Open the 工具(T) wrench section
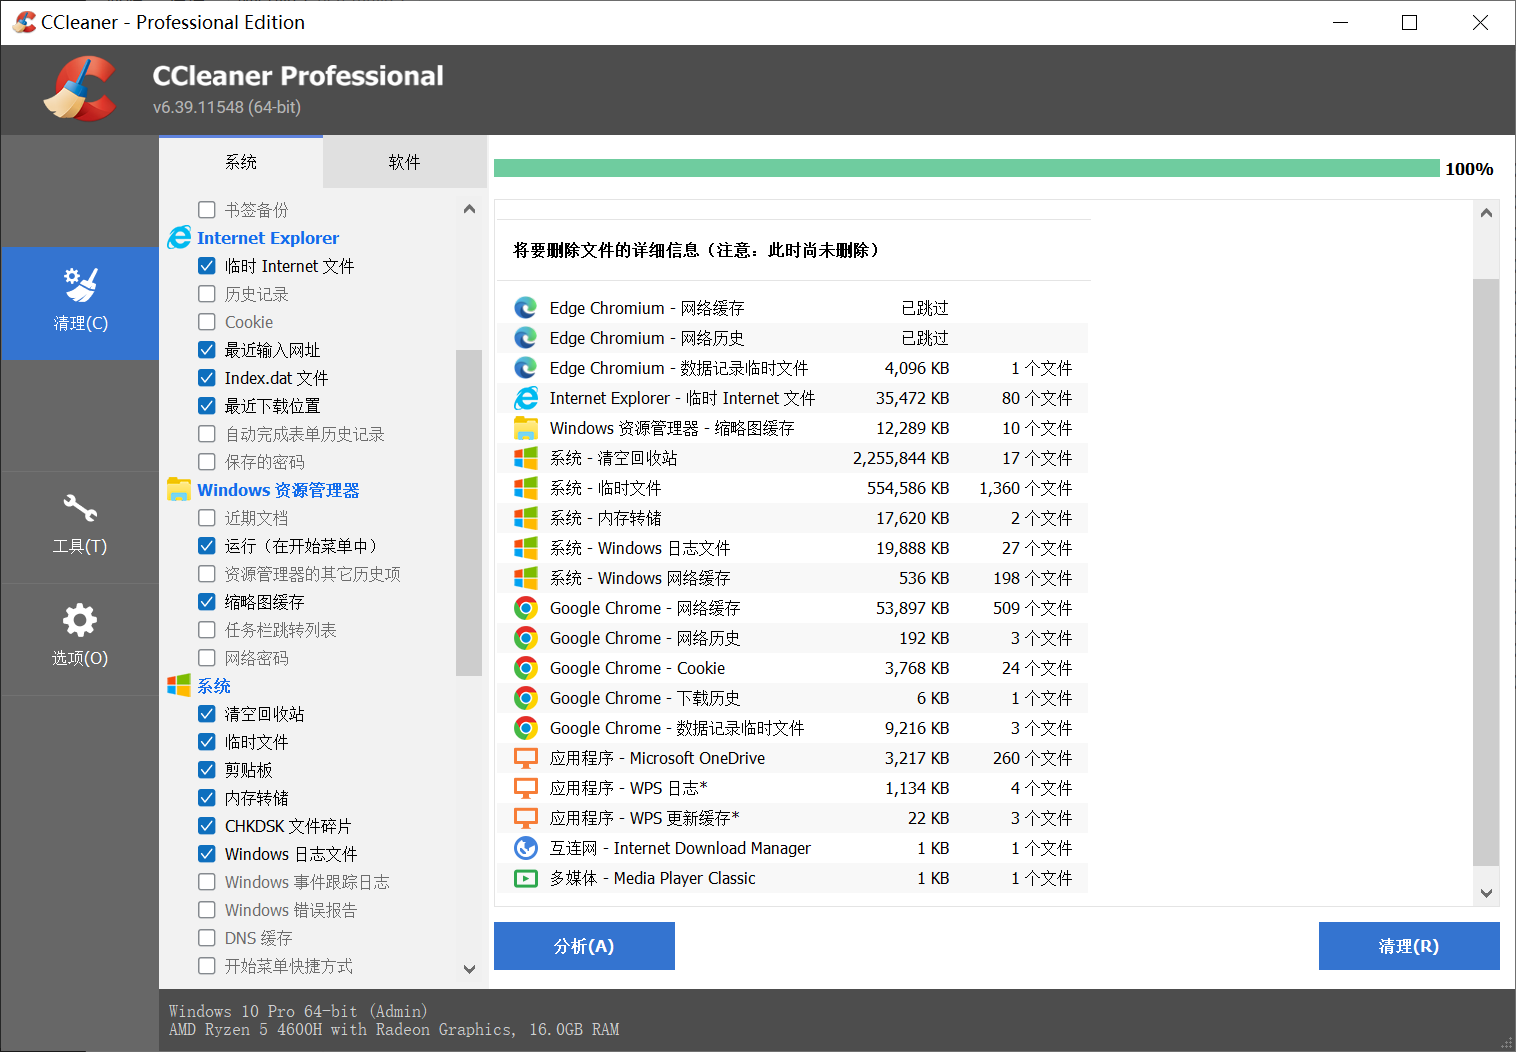Viewport: 1516px width, 1052px height. tap(80, 526)
